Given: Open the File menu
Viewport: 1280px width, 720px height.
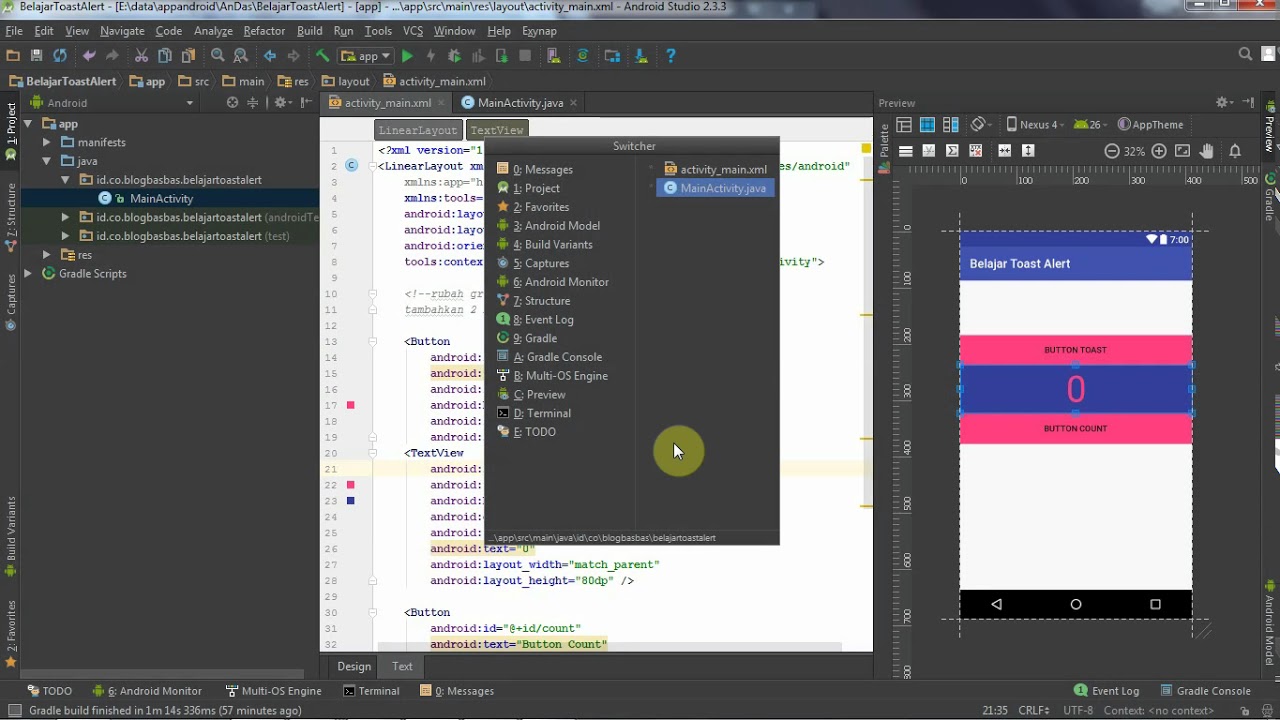Looking at the screenshot, I should tap(13, 31).
